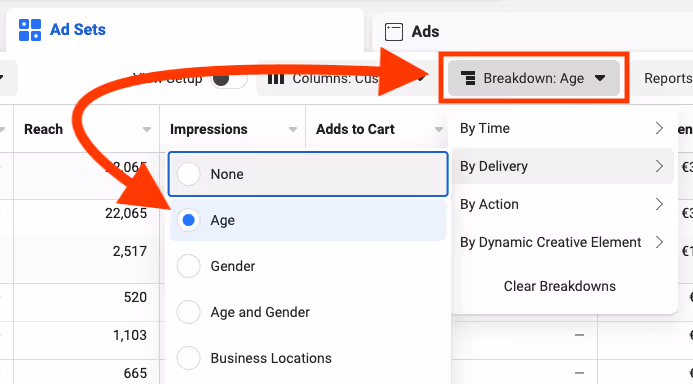Select the Business Locations radio option

click(308, 358)
